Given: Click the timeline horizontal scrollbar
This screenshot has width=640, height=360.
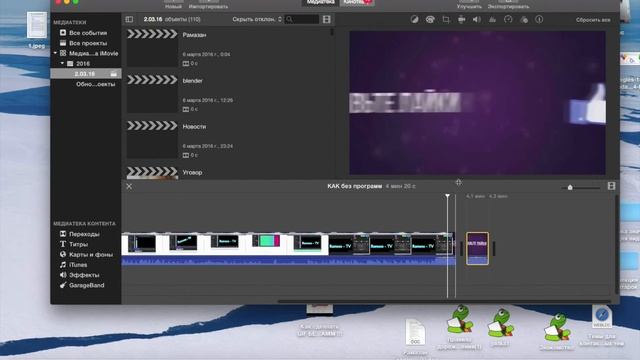Looking at the screenshot, I should [x=444, y=302].
